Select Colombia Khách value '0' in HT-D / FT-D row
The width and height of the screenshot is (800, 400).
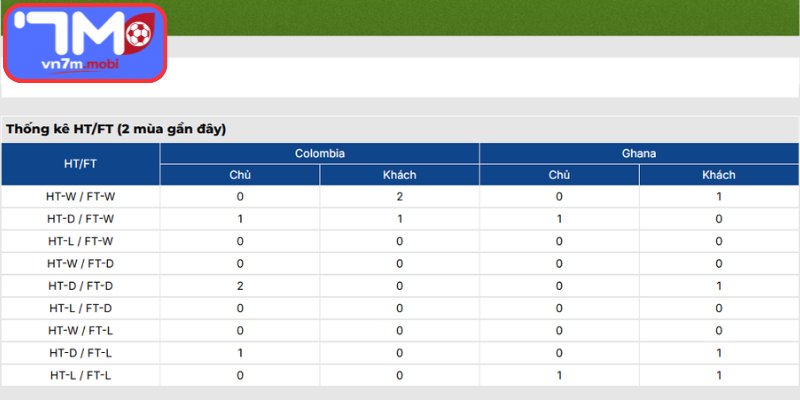[x=399, y=286]
